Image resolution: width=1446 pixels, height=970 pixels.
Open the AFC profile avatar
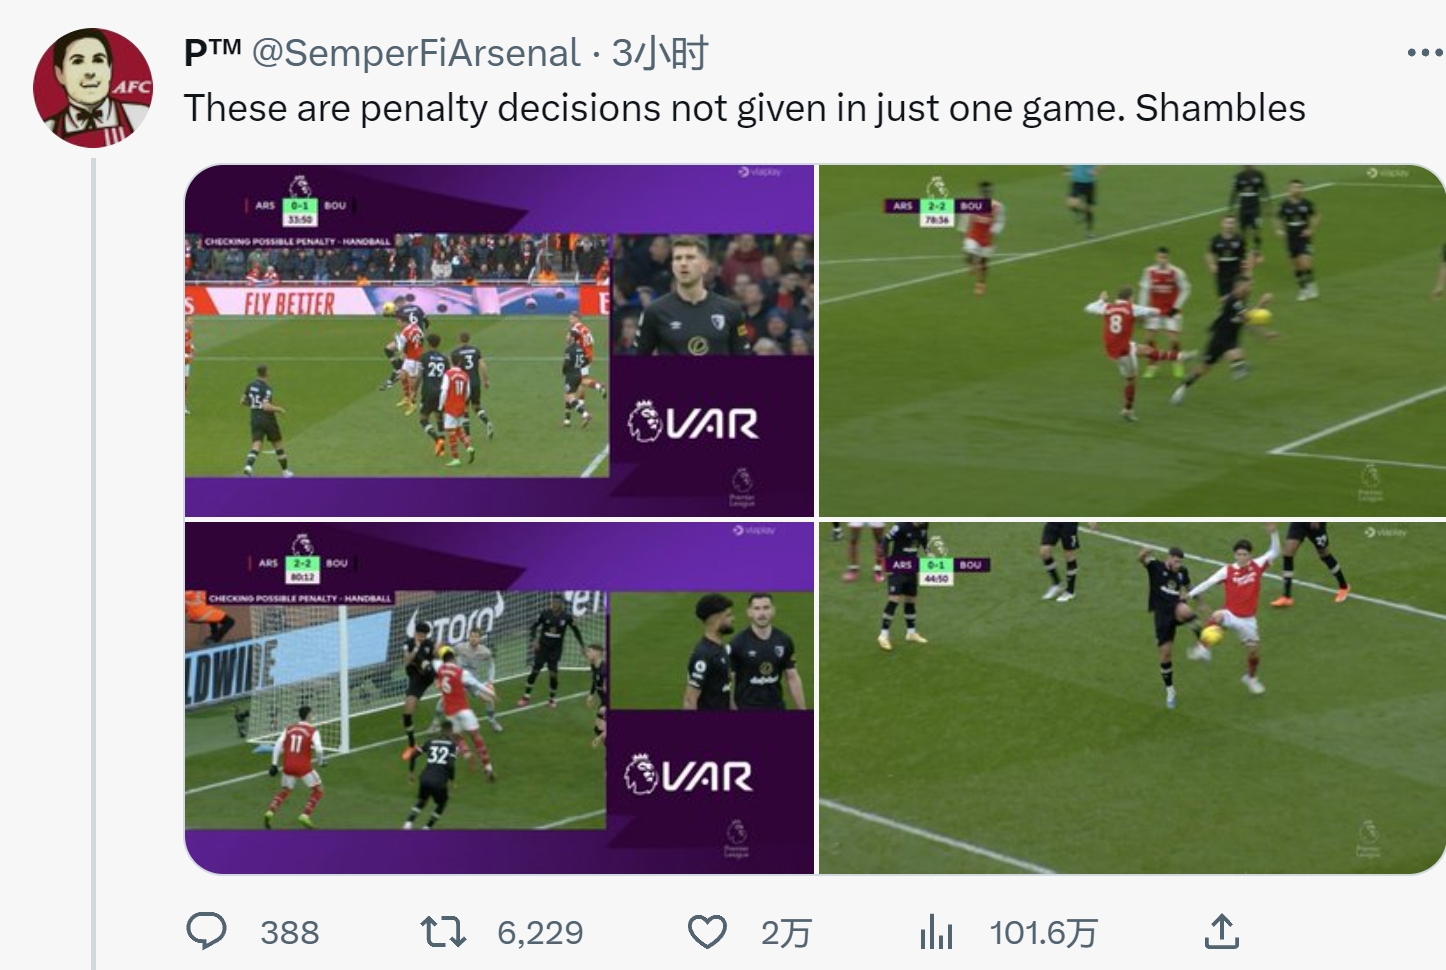(x=92, y=88)
